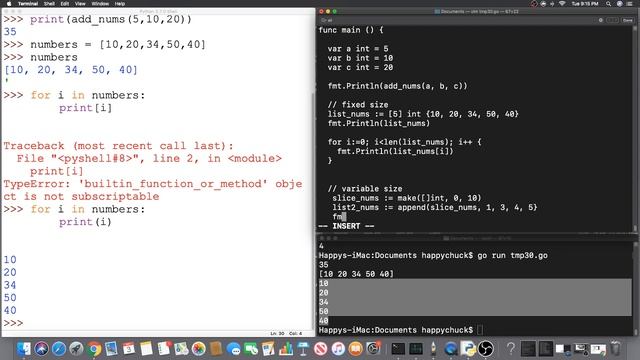Open Calendar in the dock
640x360 pixels.
point(129,349)
